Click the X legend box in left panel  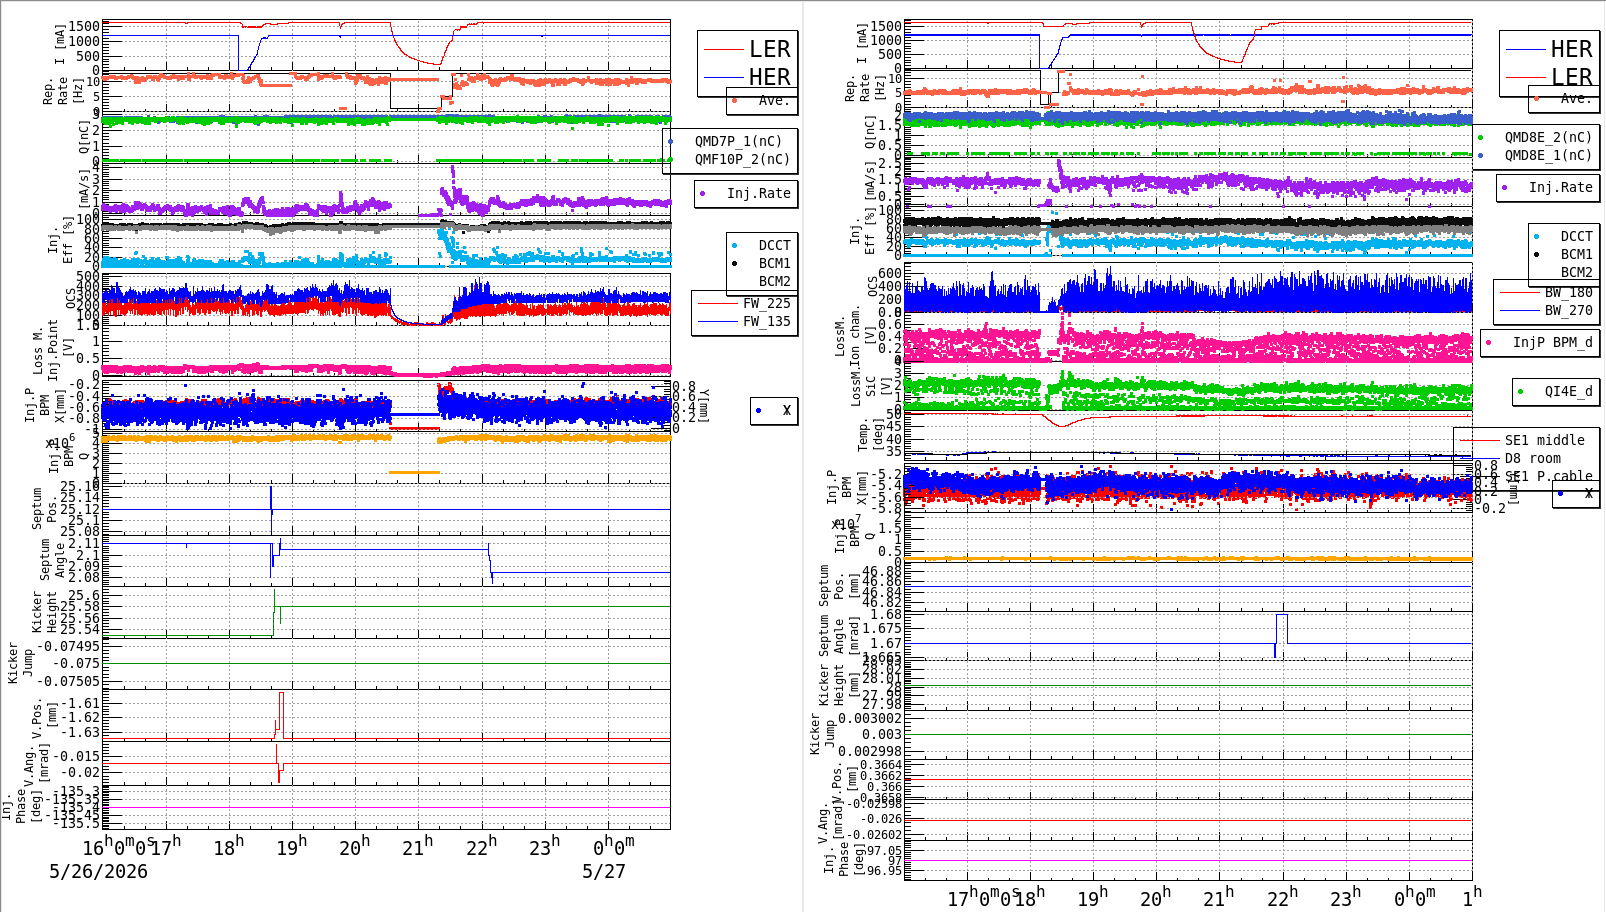click(x=774, y=410)
